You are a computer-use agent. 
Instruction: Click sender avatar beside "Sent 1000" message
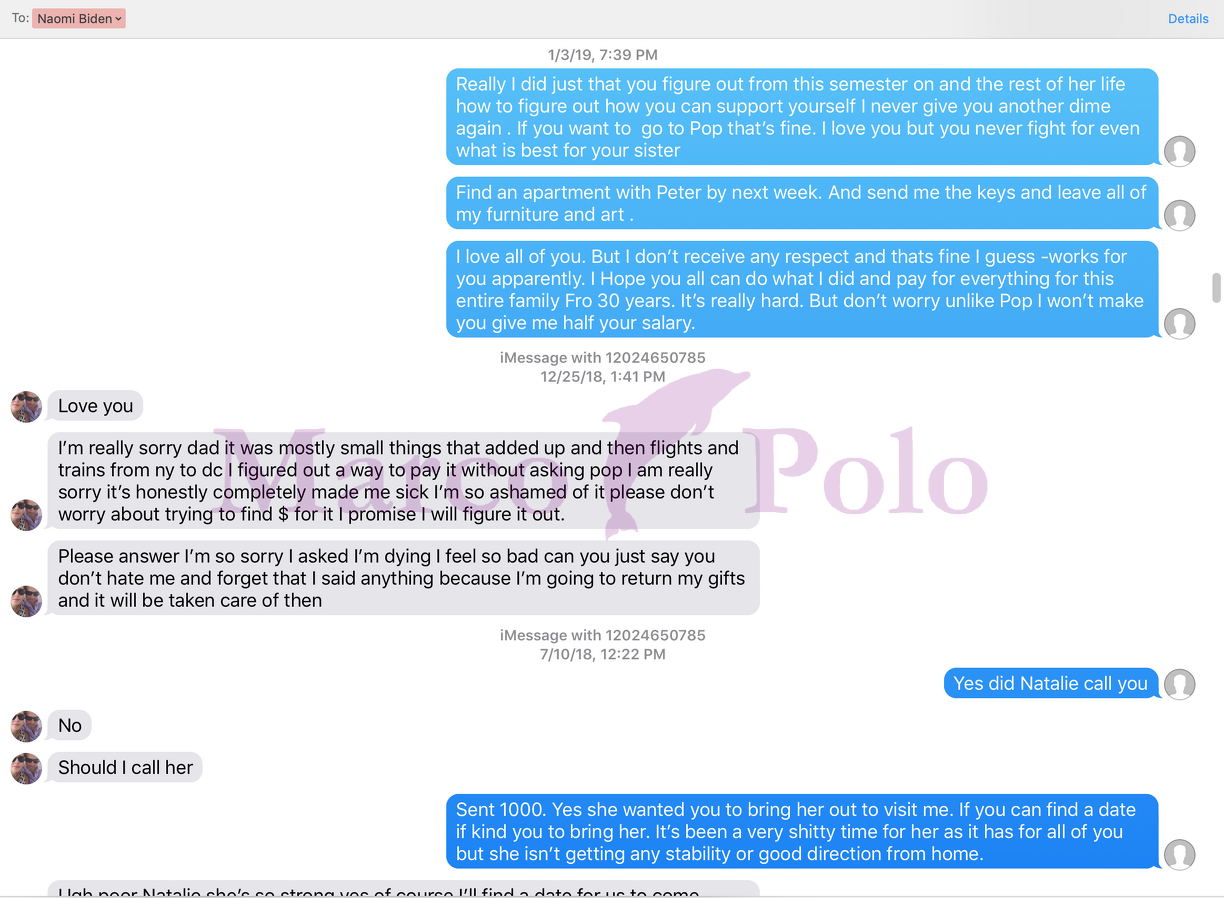pos(1180,854)
